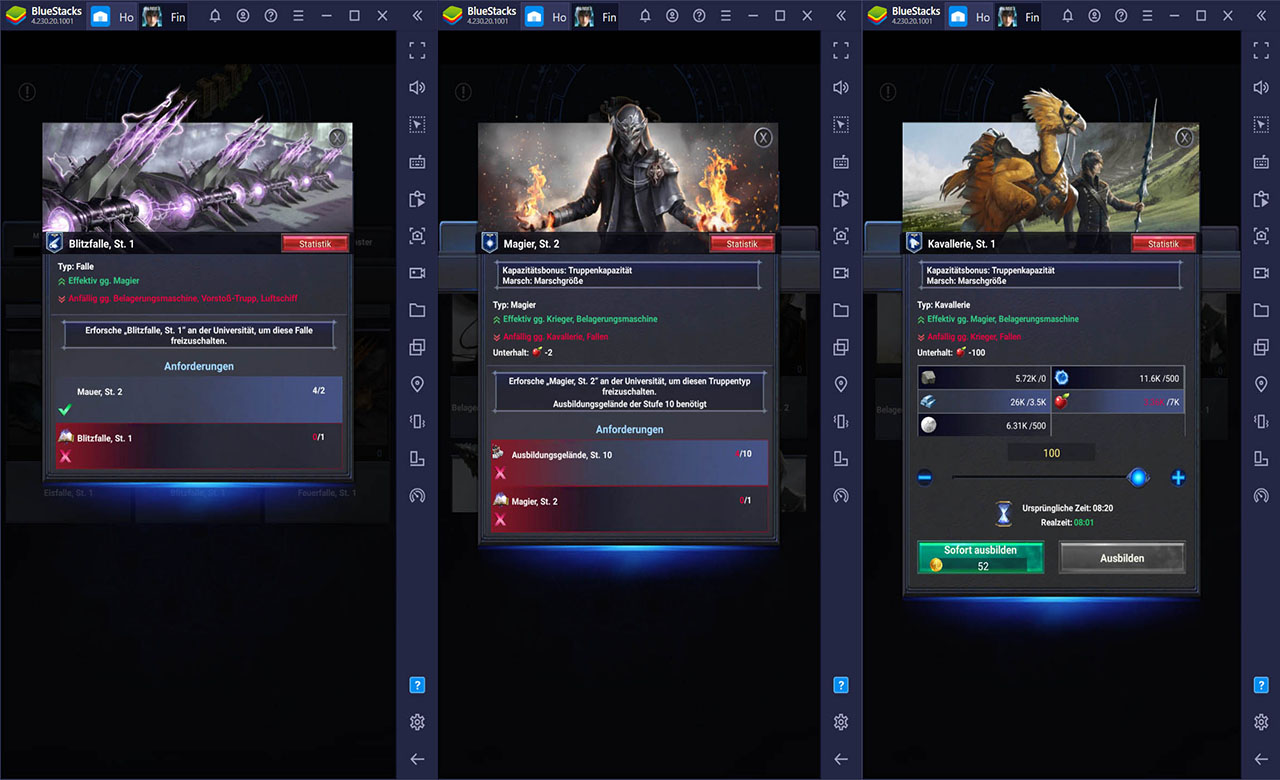Open volume control in left window sidebar
Screen dimensions: 1280x780
coord(417,88)
